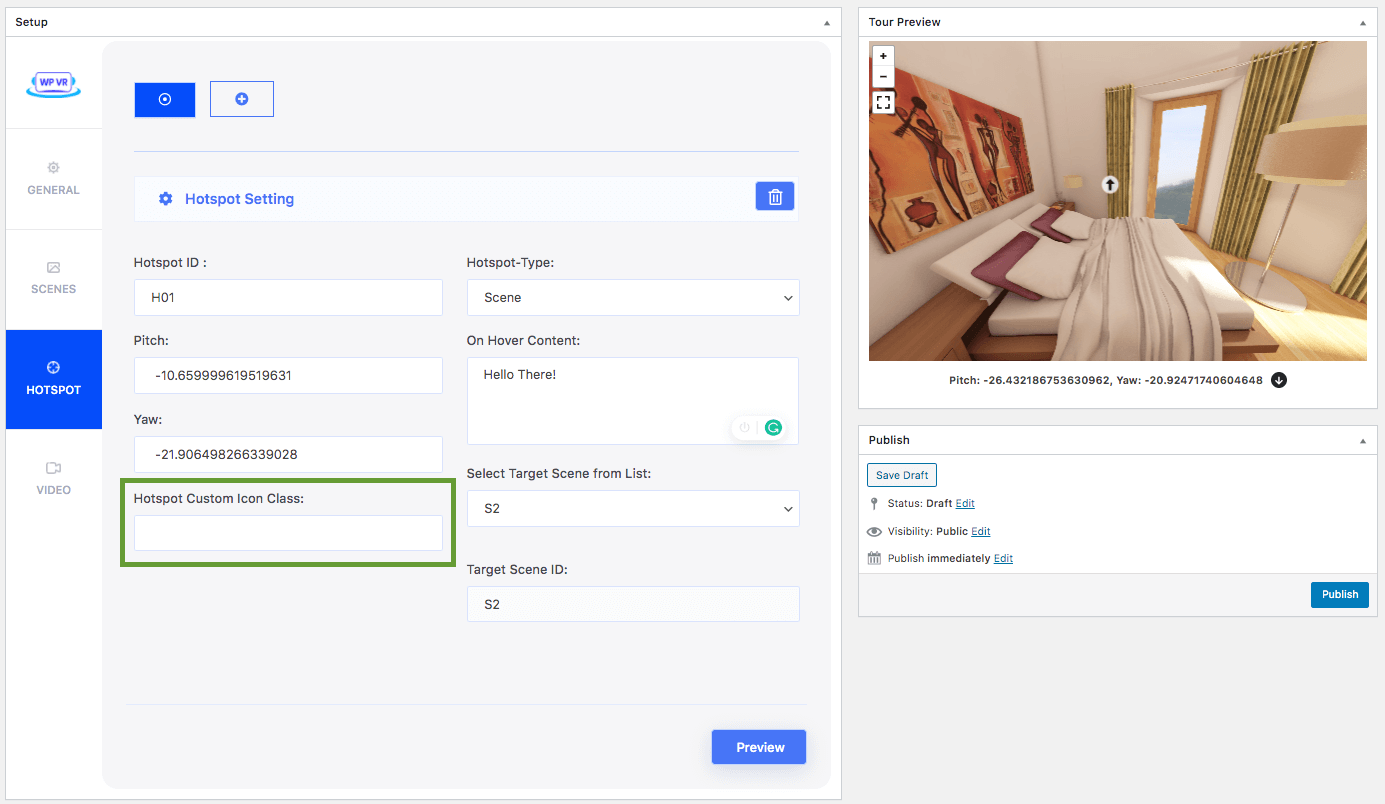Toggle fullscreen in tour preview
The image size is (1385, 804).
[883, 102]
